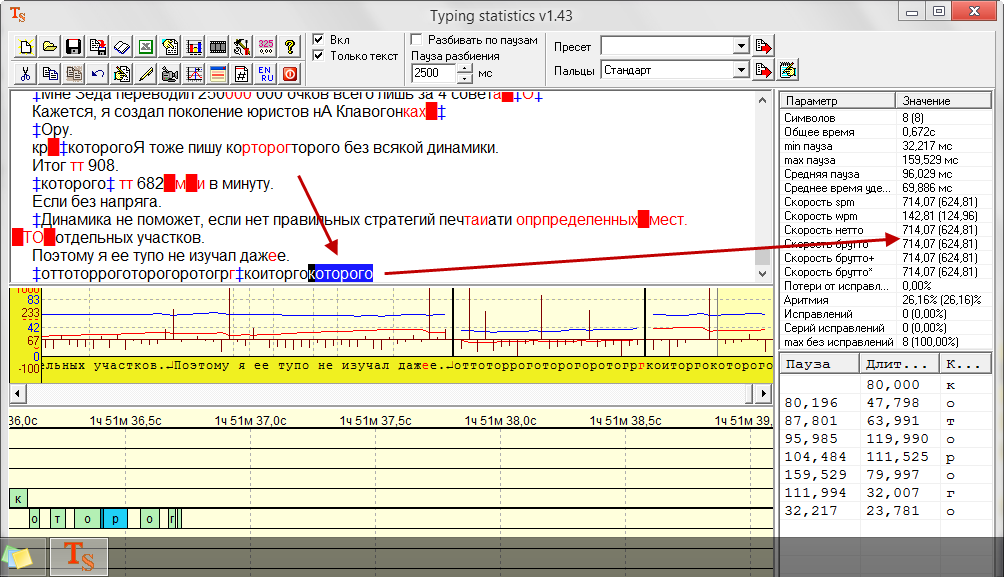Enable "Разбивать по паузам" checkbox
1004x577 pixels.
tap(417, 40)
